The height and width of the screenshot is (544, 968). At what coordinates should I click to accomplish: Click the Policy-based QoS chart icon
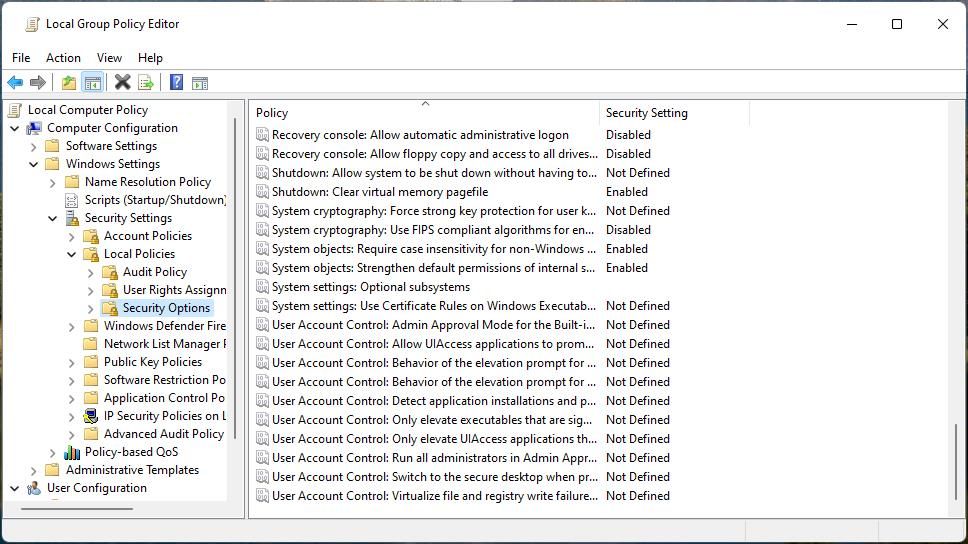click(x=72, y=452)
